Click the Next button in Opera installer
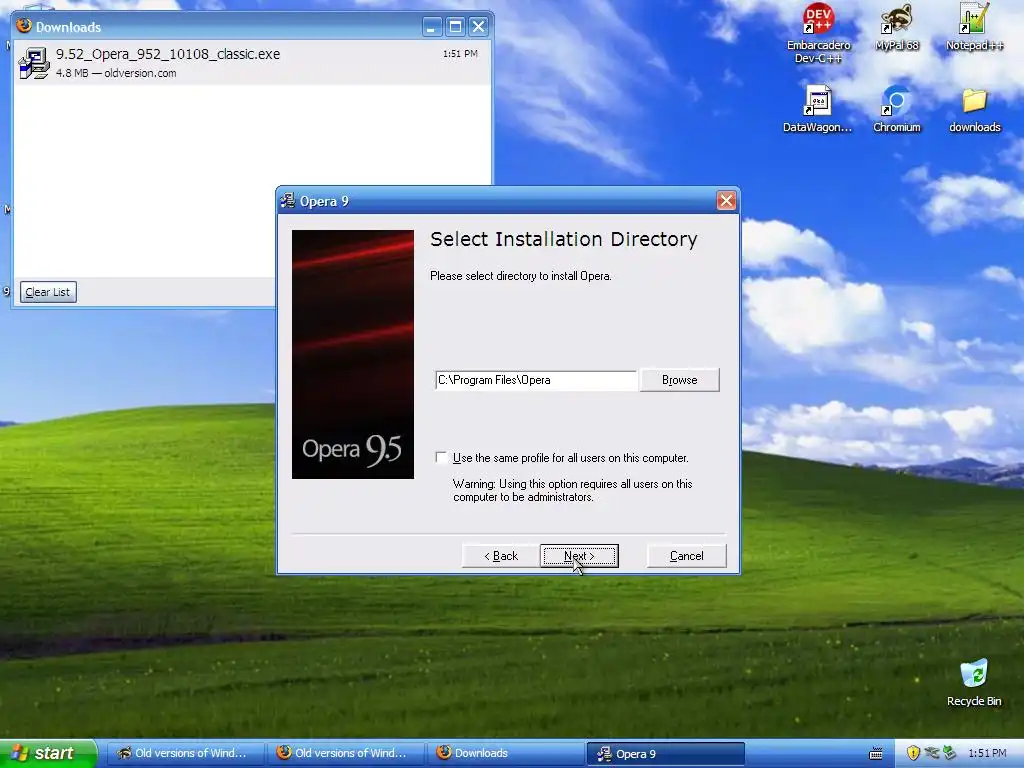This screenshot has height=768, width=1024. coord(579,556)
